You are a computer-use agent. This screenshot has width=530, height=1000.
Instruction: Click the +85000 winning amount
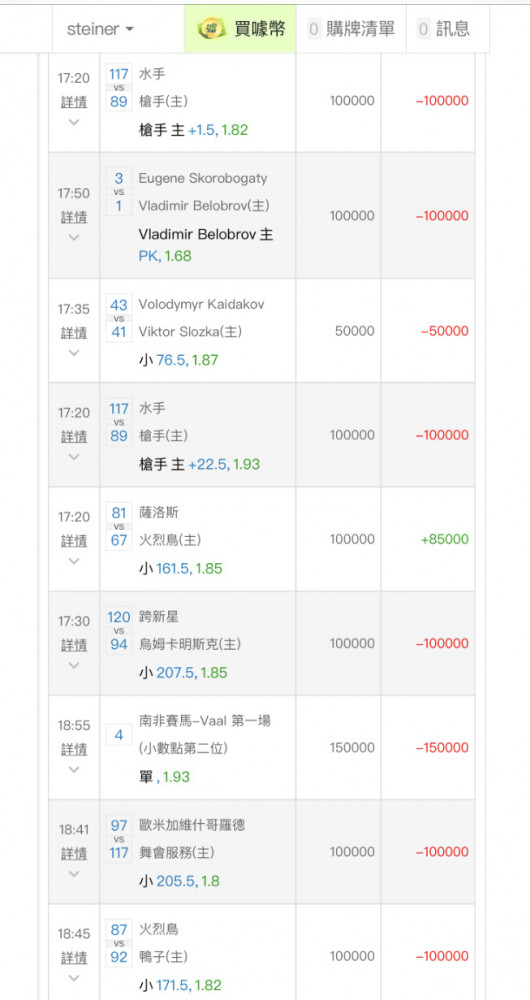(x=445, y=540)
